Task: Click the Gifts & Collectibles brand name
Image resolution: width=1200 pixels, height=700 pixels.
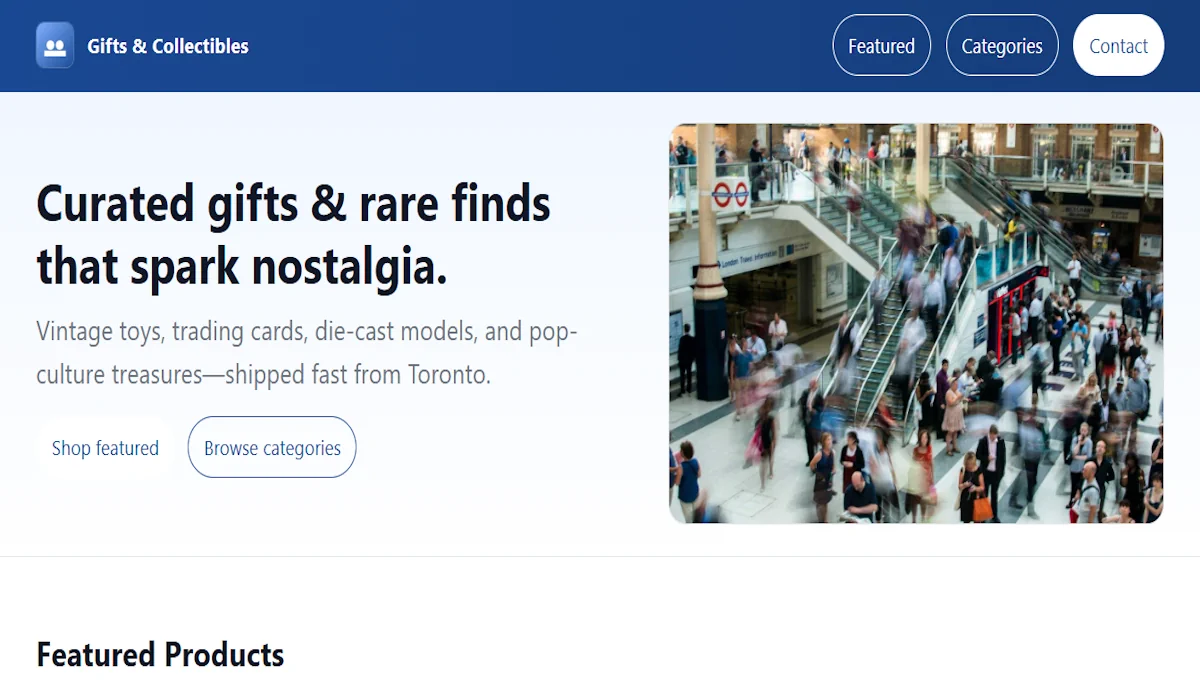Action: [168, 46]
